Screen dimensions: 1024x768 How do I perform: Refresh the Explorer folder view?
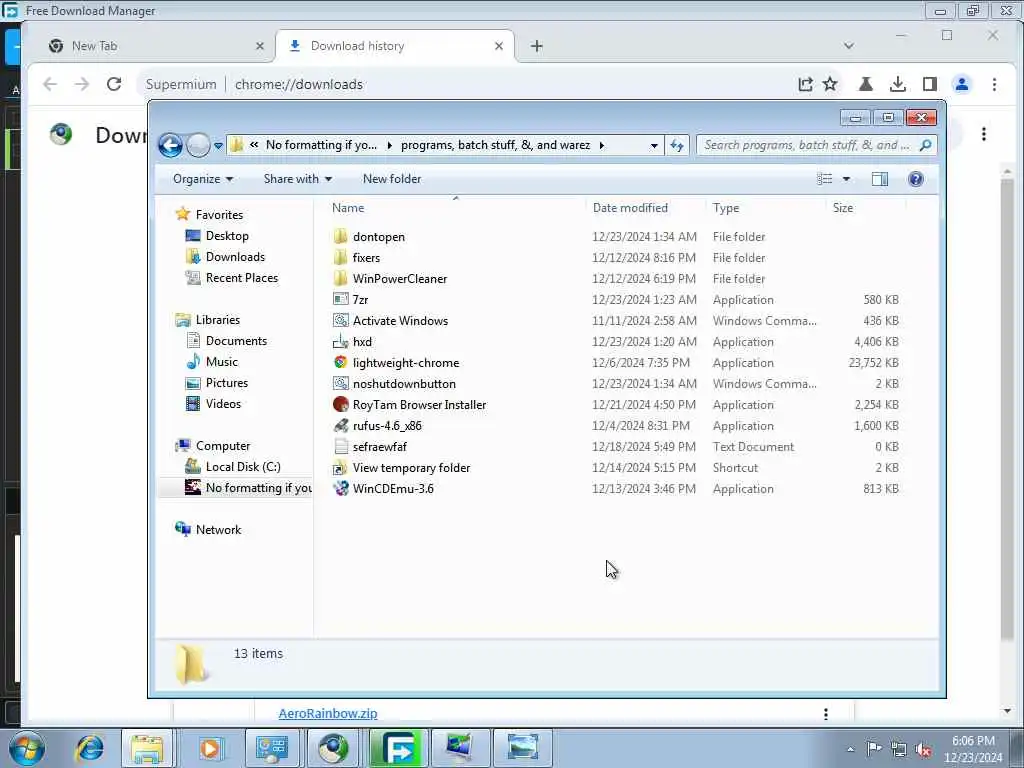[x=677, y=145]
